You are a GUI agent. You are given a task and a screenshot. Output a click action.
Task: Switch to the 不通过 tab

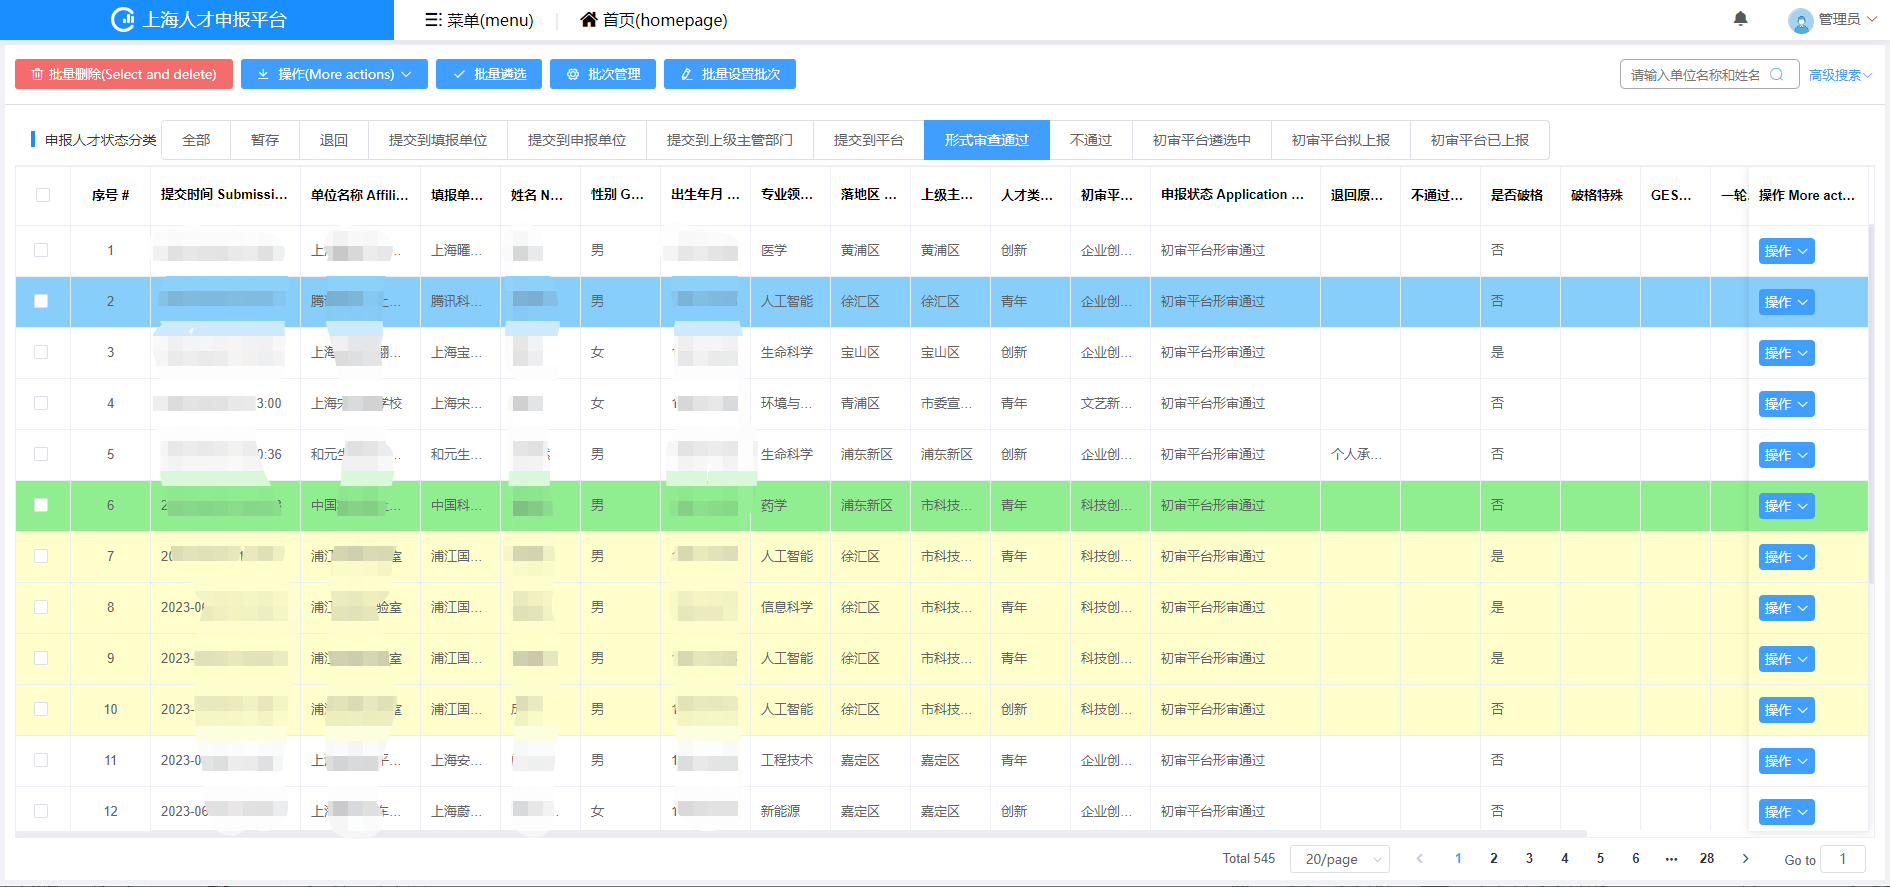1091,140
